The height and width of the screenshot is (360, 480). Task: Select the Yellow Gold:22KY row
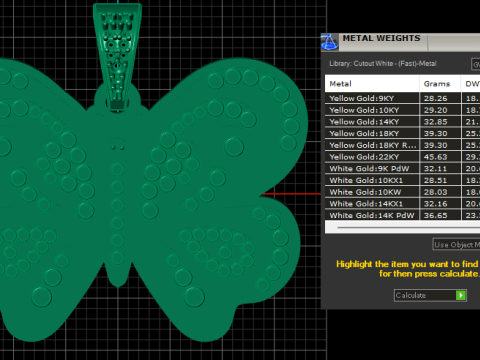tap(402, 157)
